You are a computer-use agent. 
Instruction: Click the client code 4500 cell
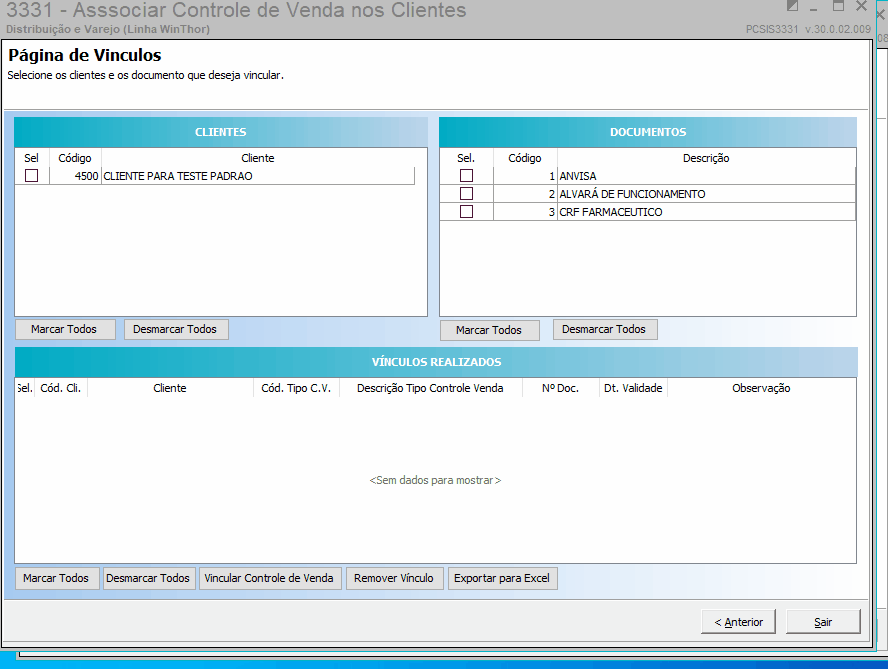pos(75,176)
